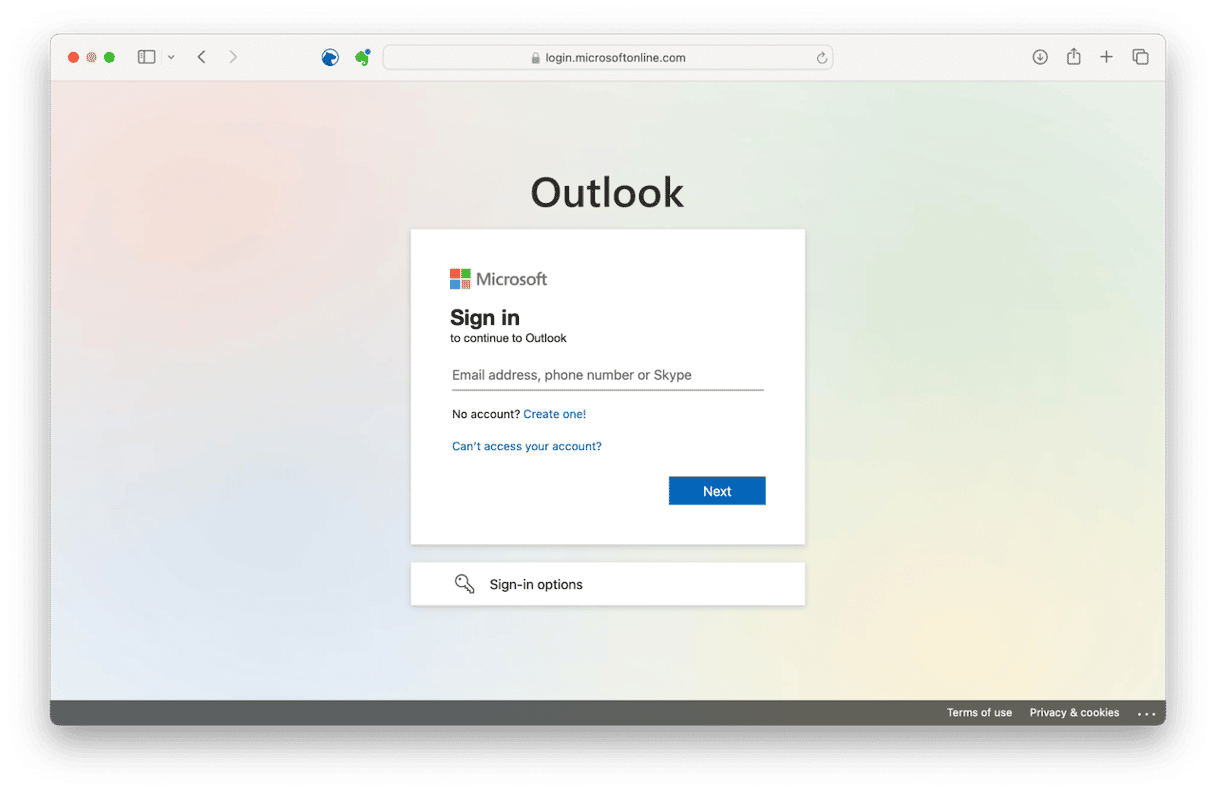Click the login.microsoftonline.com address bar

coord(608,58)
